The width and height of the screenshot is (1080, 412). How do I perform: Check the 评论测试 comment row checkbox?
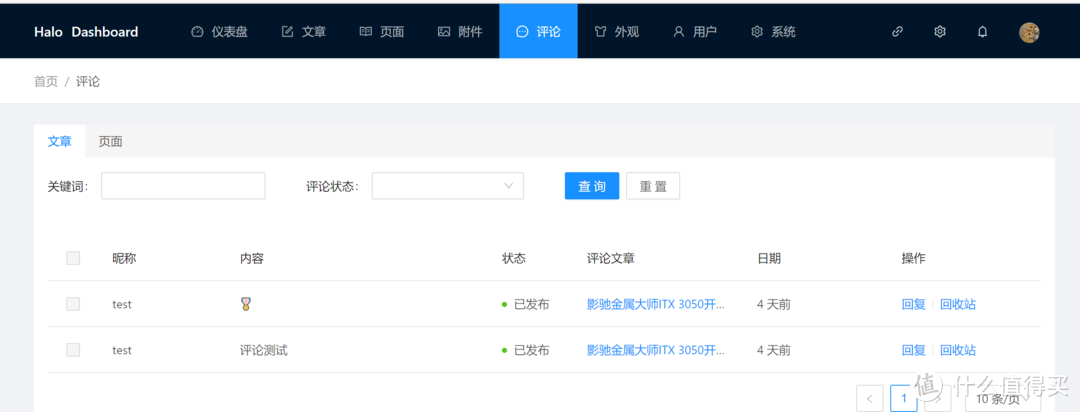point(73,350)
